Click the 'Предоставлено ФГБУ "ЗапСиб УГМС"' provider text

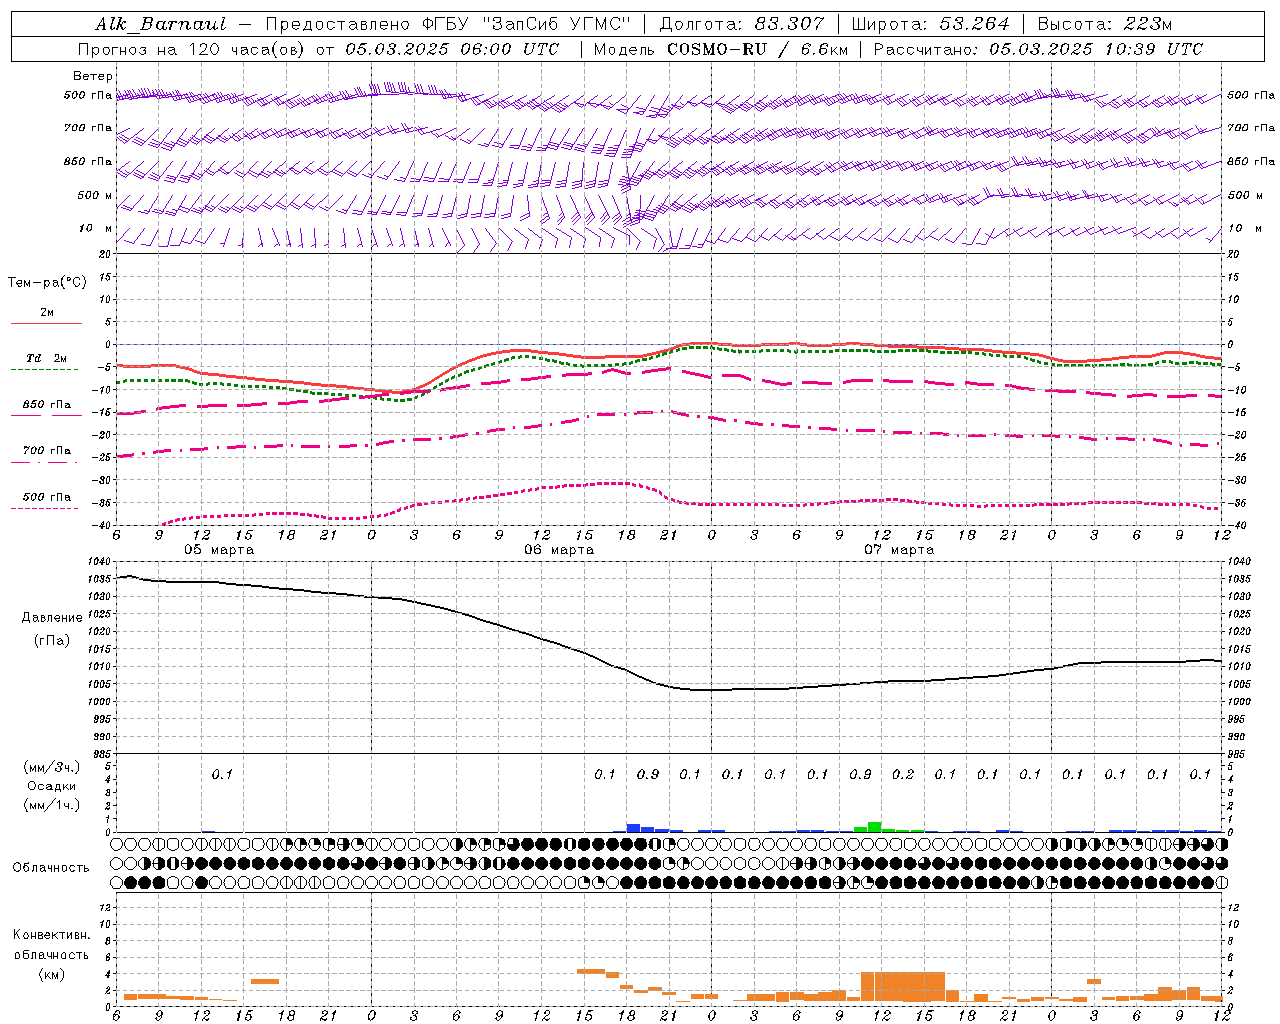pos(448,24)
